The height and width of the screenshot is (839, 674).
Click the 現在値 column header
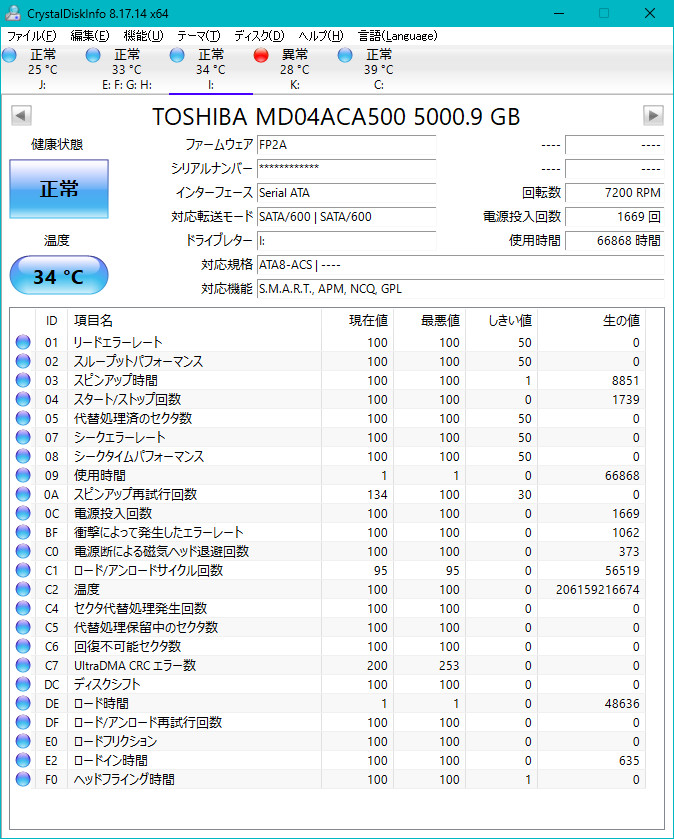(x=357, y=321)
